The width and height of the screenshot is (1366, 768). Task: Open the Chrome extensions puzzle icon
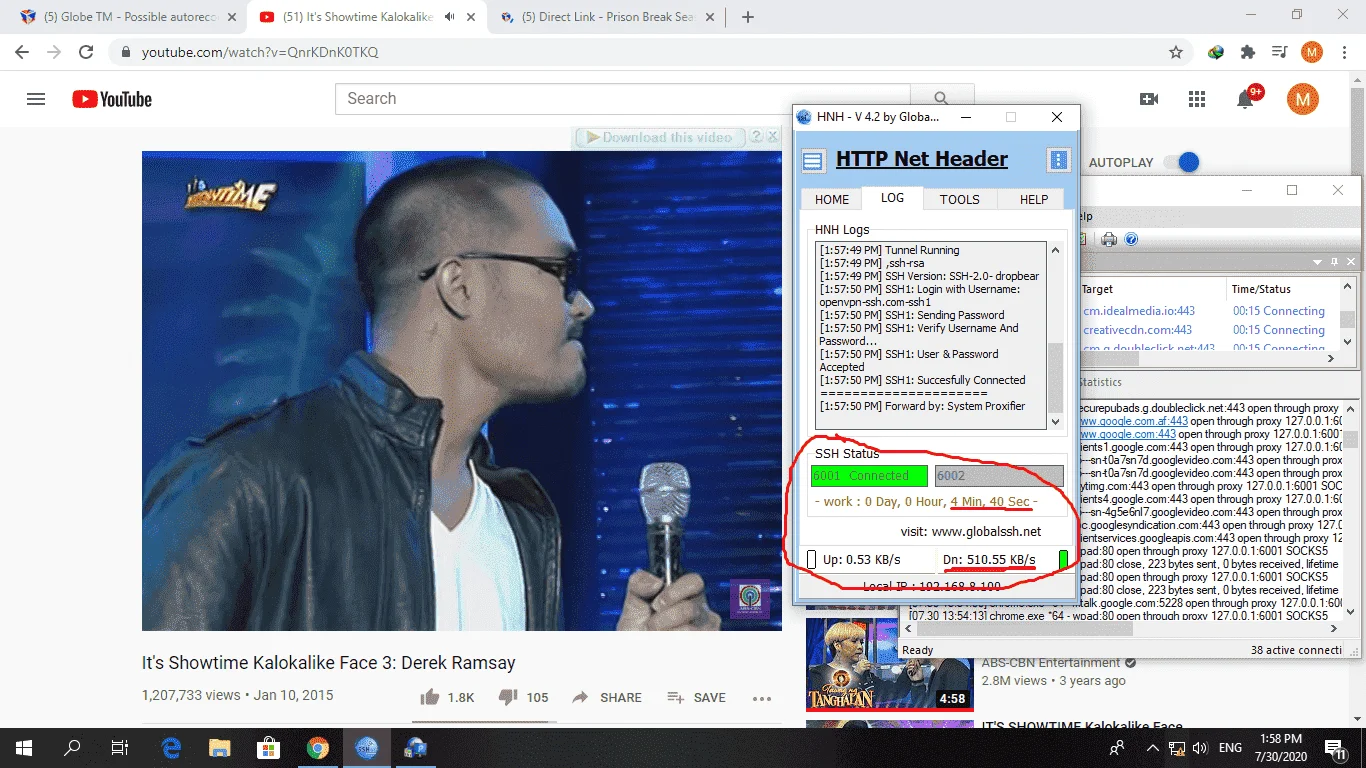1248,52
